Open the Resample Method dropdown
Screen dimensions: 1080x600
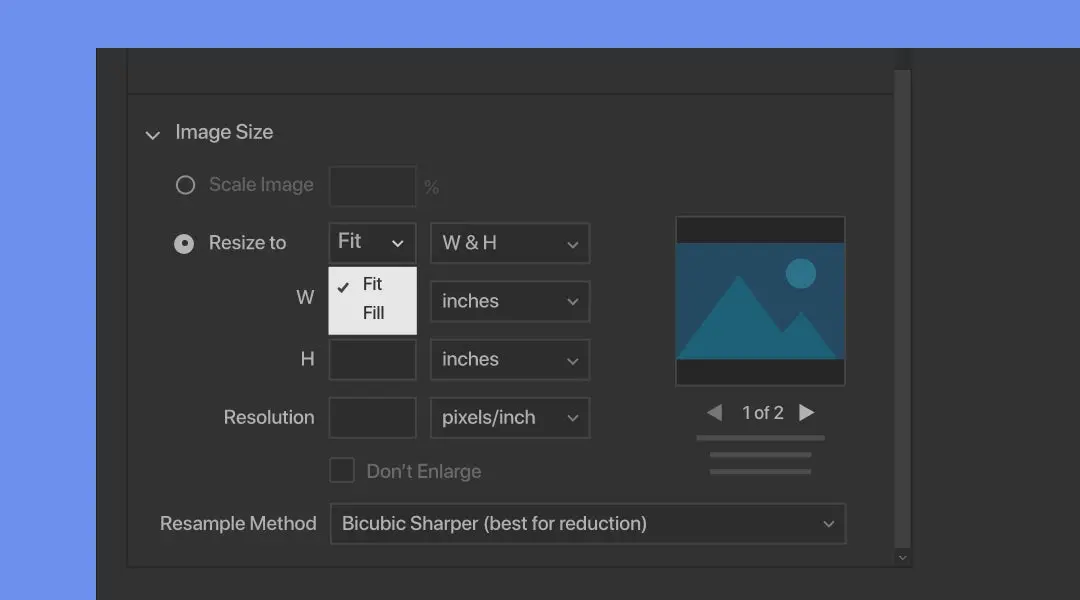(588, 523)
